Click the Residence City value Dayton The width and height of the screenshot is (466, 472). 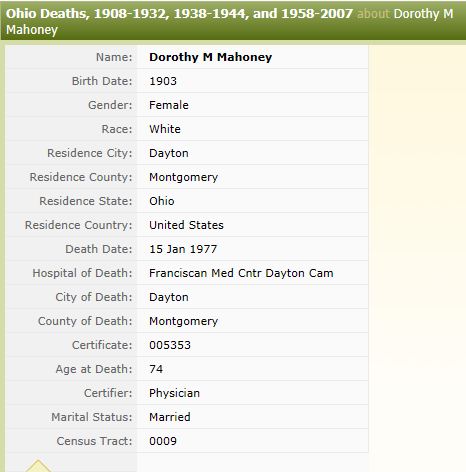click(x=169, y=153)
